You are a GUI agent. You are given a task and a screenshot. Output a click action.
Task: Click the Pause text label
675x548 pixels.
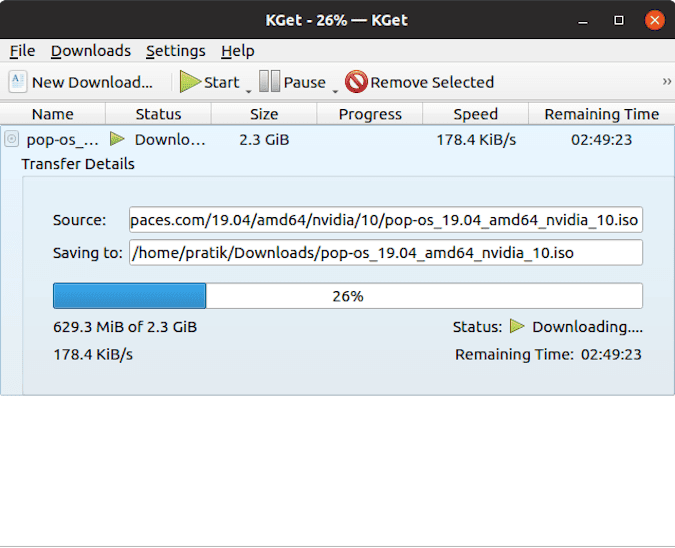(304, 82)
